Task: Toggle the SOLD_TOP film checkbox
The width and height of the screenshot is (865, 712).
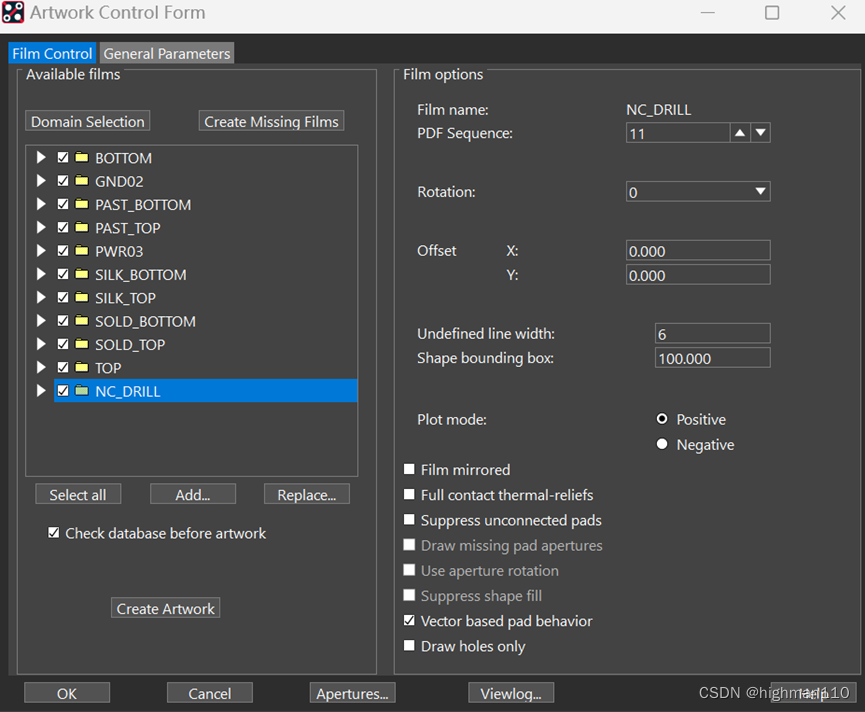Action: click(x=64, y=345)
